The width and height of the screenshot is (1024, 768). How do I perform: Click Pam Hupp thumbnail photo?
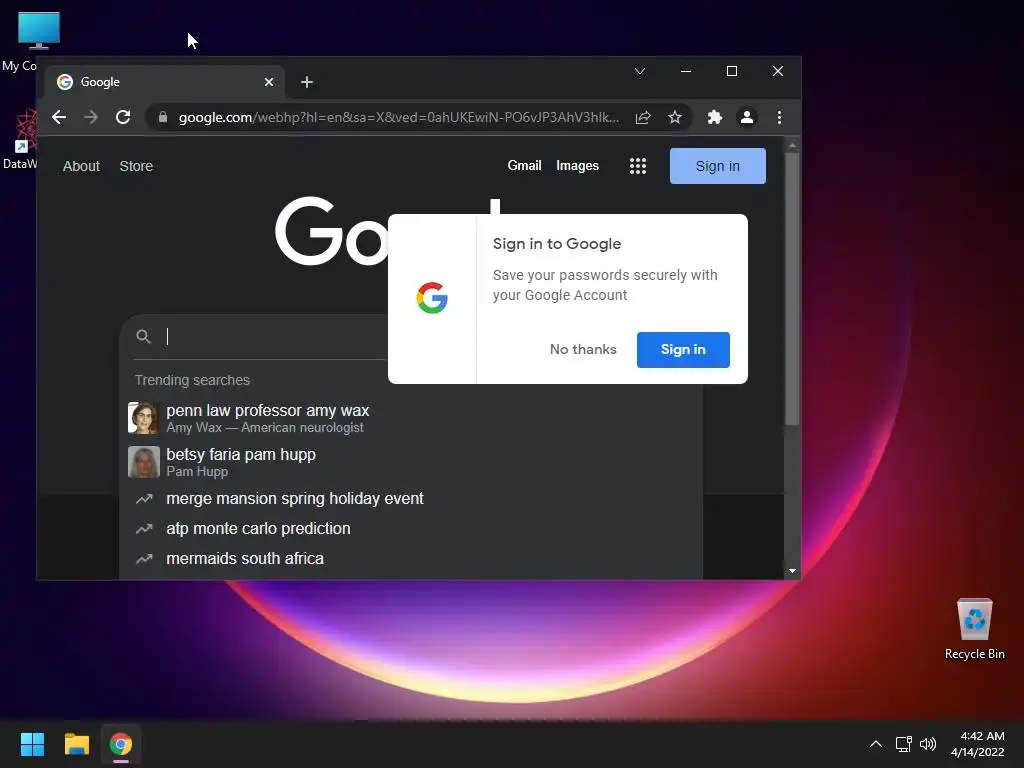click(x=144, y=462)
